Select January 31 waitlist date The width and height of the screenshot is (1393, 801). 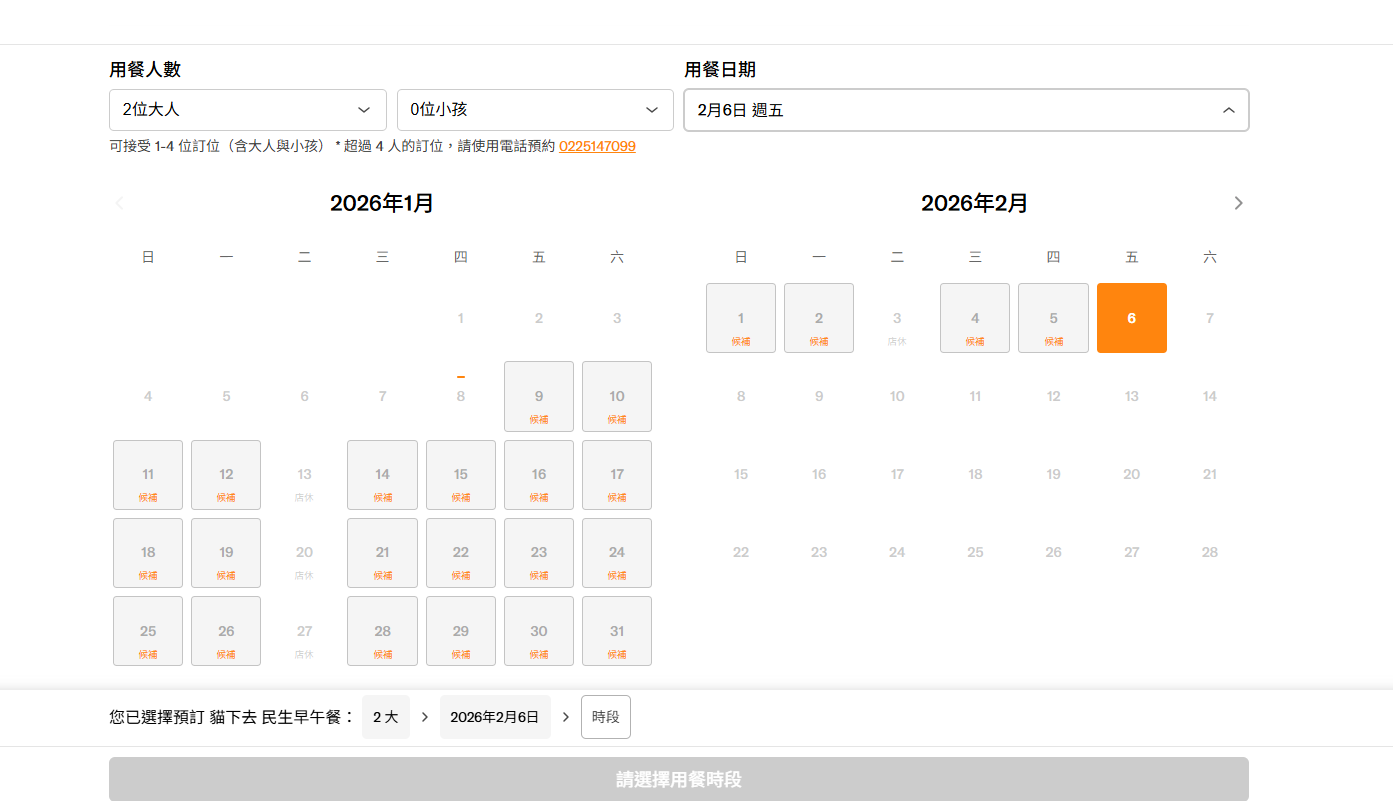click(x=617, y=631)
